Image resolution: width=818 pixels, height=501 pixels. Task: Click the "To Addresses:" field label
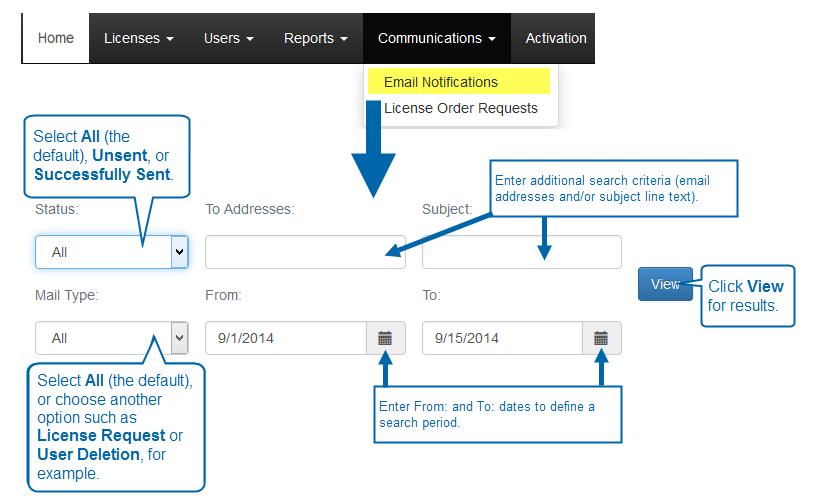click(x=249, y=209)
